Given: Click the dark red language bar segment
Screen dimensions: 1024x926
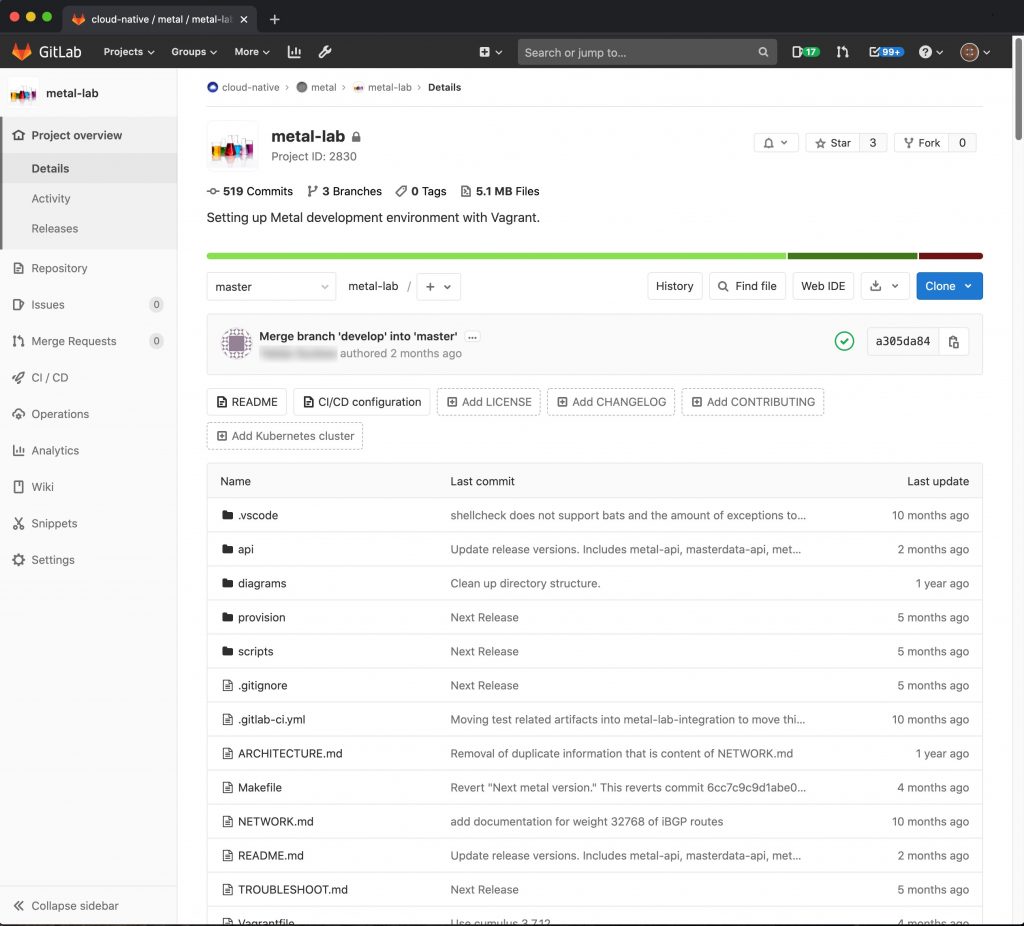Looking at the screenshot, I should 950,256.
